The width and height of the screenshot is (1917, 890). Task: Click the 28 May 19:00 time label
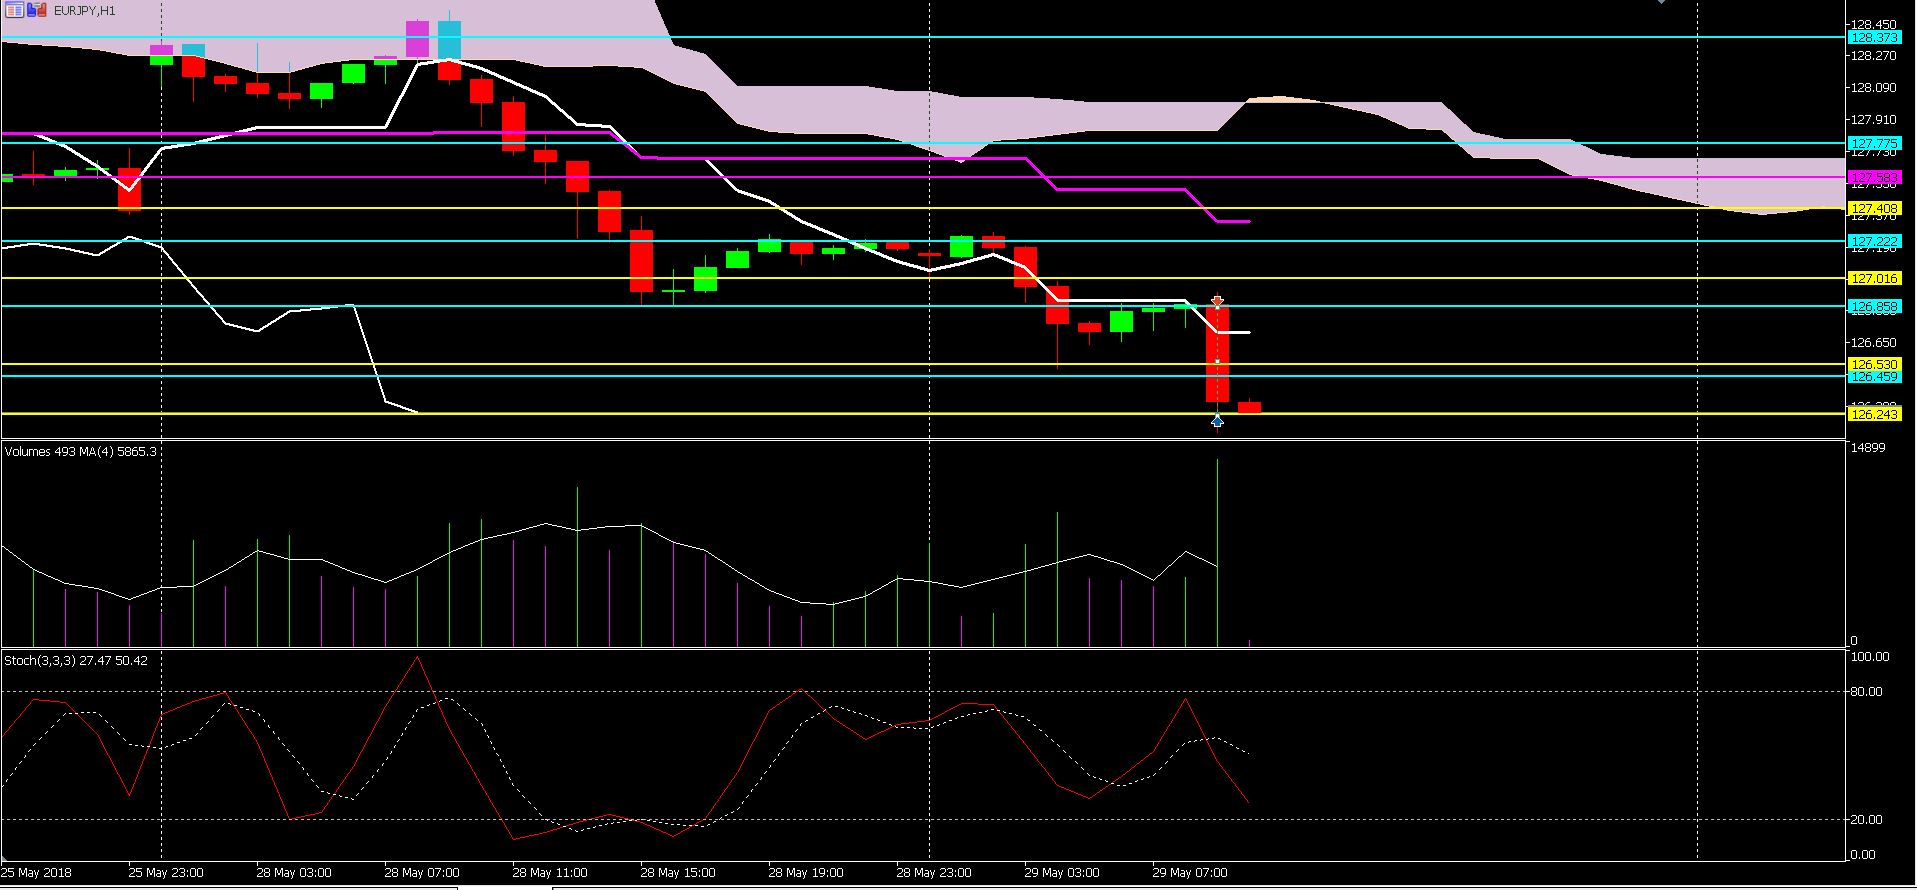[806, 873]
